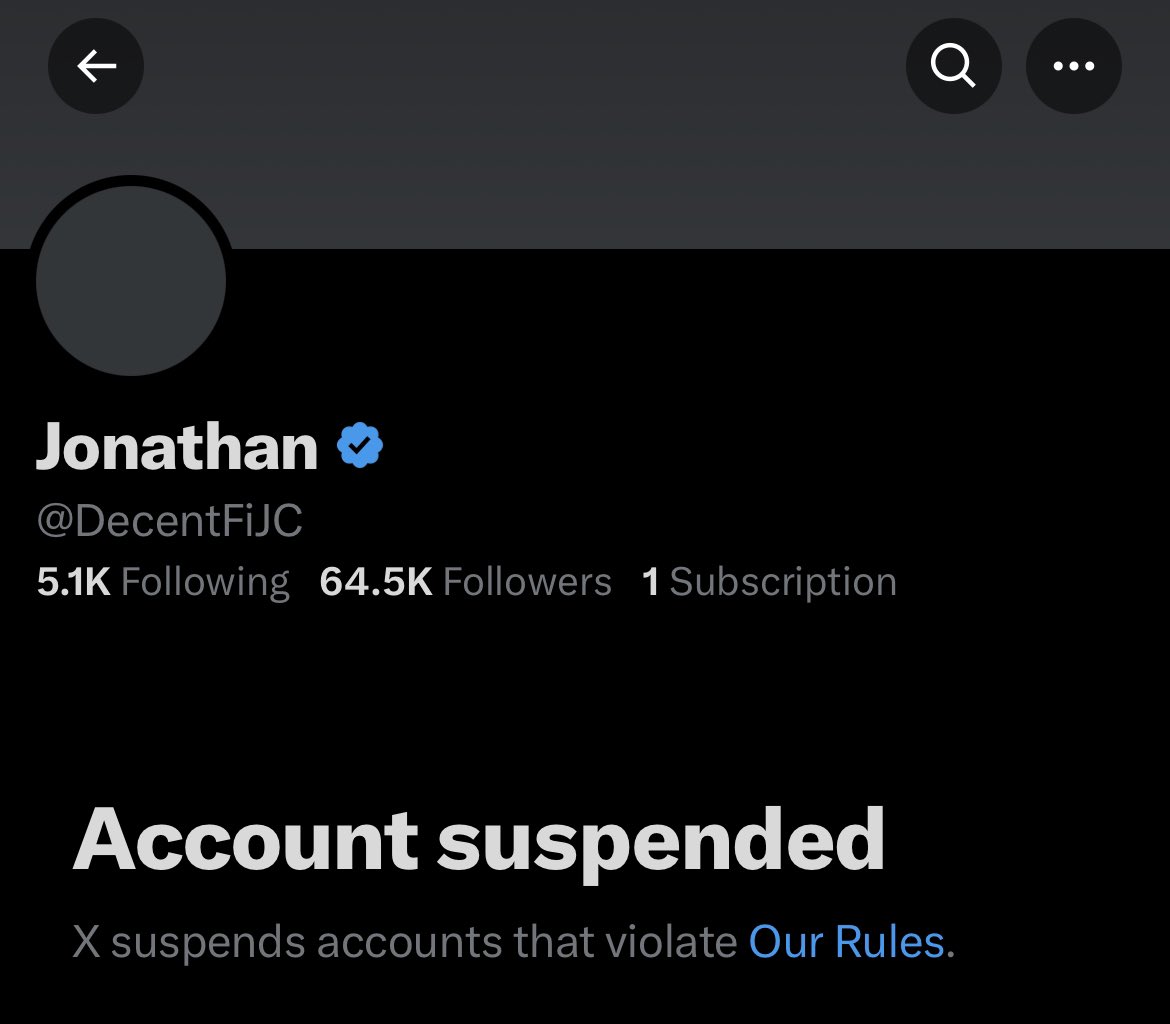View the Subscription label link
1170x1024 pixels.
[783, 582]
